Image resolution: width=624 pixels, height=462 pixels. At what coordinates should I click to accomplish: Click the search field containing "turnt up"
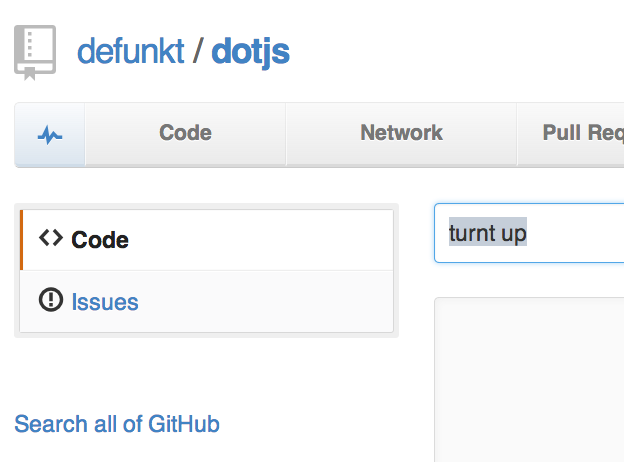(x=528, y=234)
